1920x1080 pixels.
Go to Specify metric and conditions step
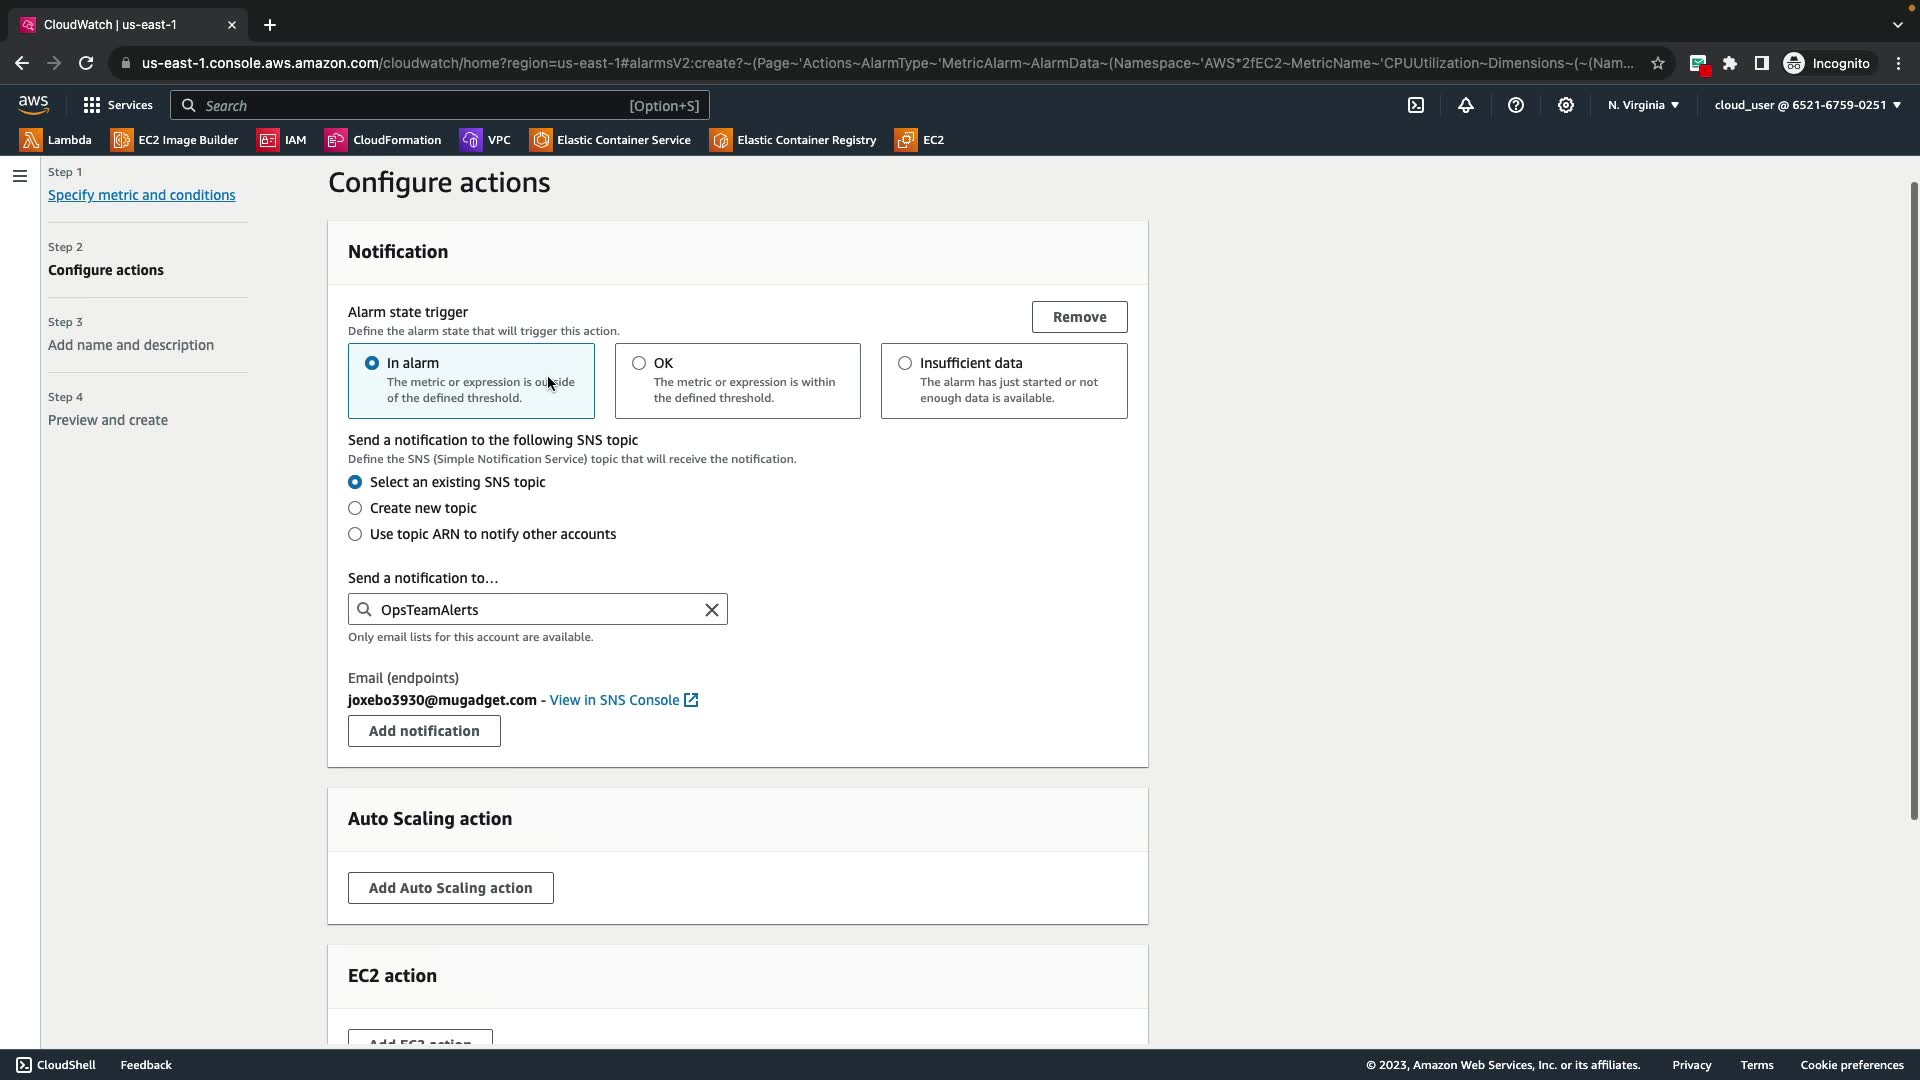pos(142,195)
